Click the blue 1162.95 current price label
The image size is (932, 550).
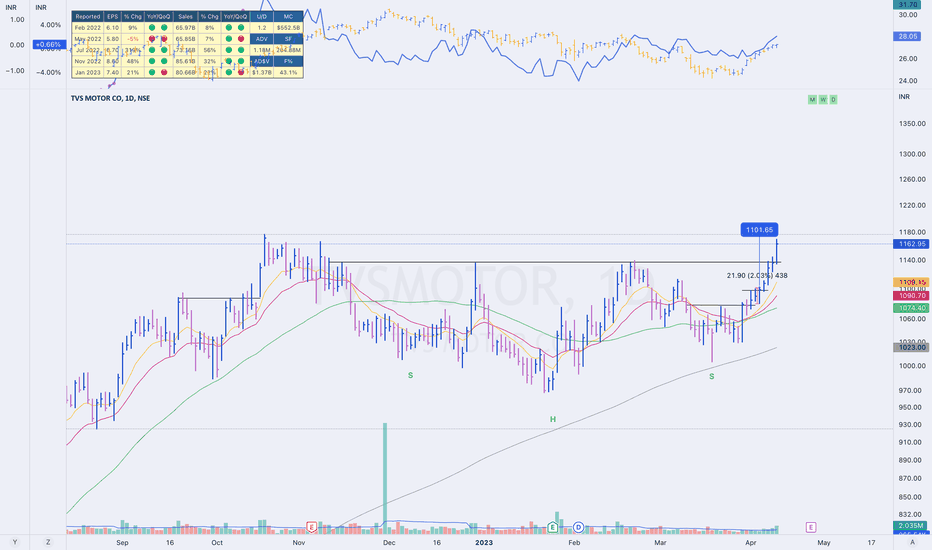912,244
